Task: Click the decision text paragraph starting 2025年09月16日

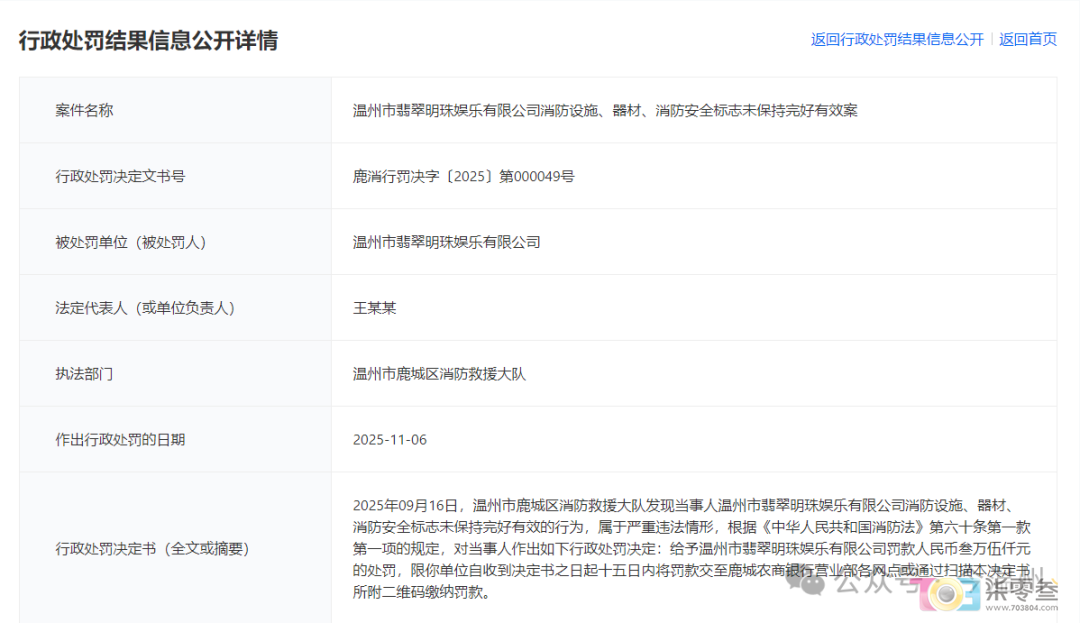Action: pos(690,549)
